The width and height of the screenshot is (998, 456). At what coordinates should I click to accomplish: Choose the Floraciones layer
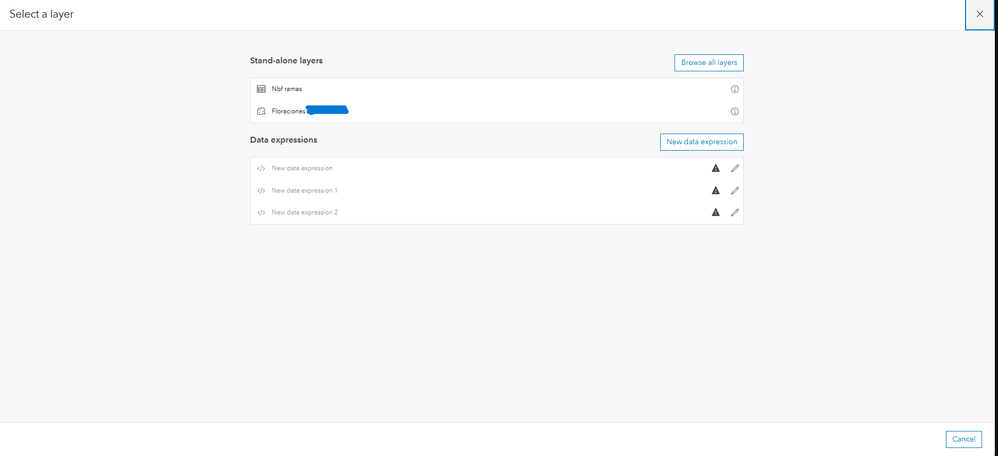(289, 111)
